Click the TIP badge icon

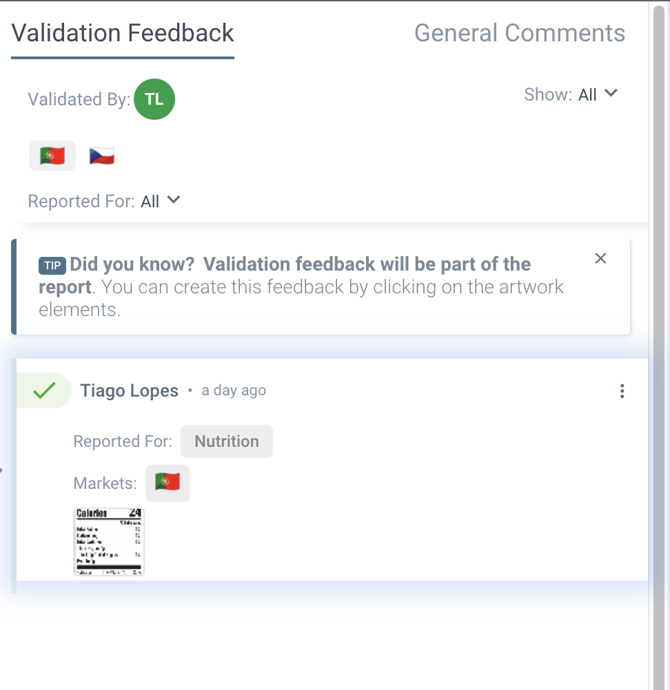pyautogui.click(x=52, y=266)
